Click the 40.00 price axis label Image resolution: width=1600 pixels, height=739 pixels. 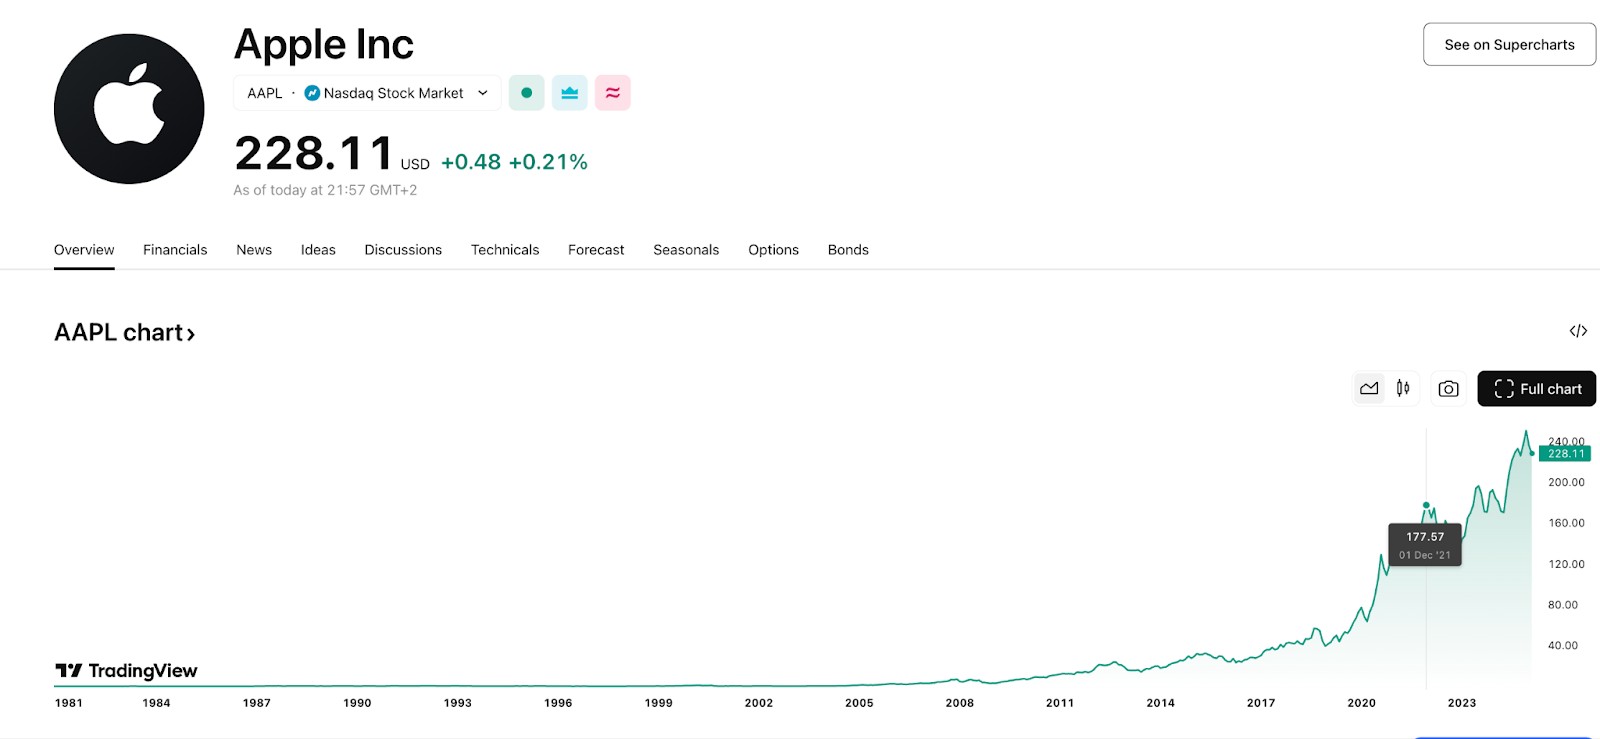coord(1563,645)
